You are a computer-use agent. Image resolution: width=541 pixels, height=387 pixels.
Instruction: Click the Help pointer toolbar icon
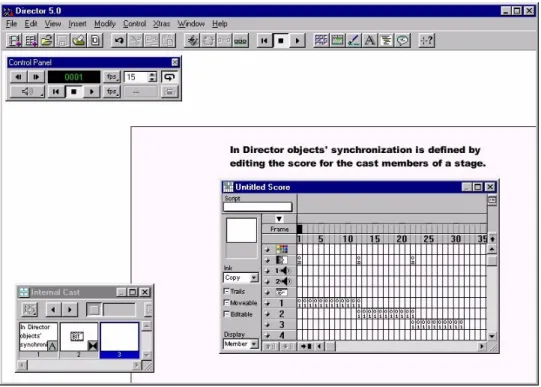pyautogui.click(x=426, y=41)
